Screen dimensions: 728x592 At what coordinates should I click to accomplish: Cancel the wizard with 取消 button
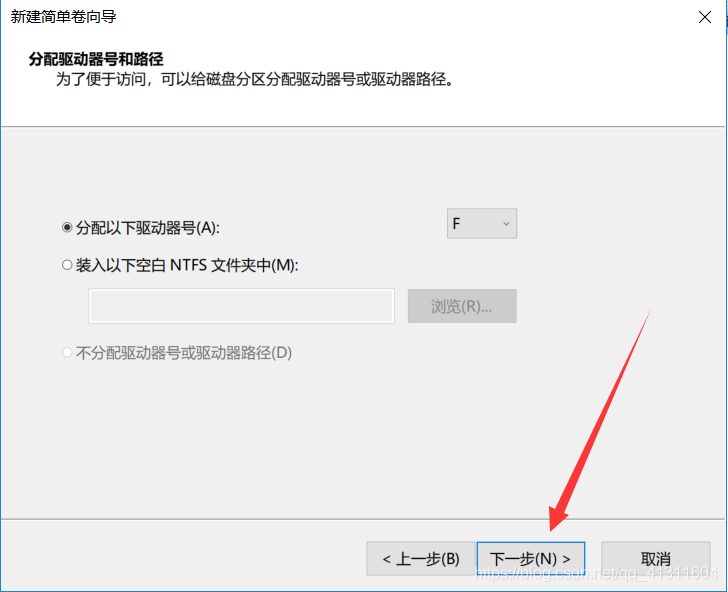[x=656, y=559]
